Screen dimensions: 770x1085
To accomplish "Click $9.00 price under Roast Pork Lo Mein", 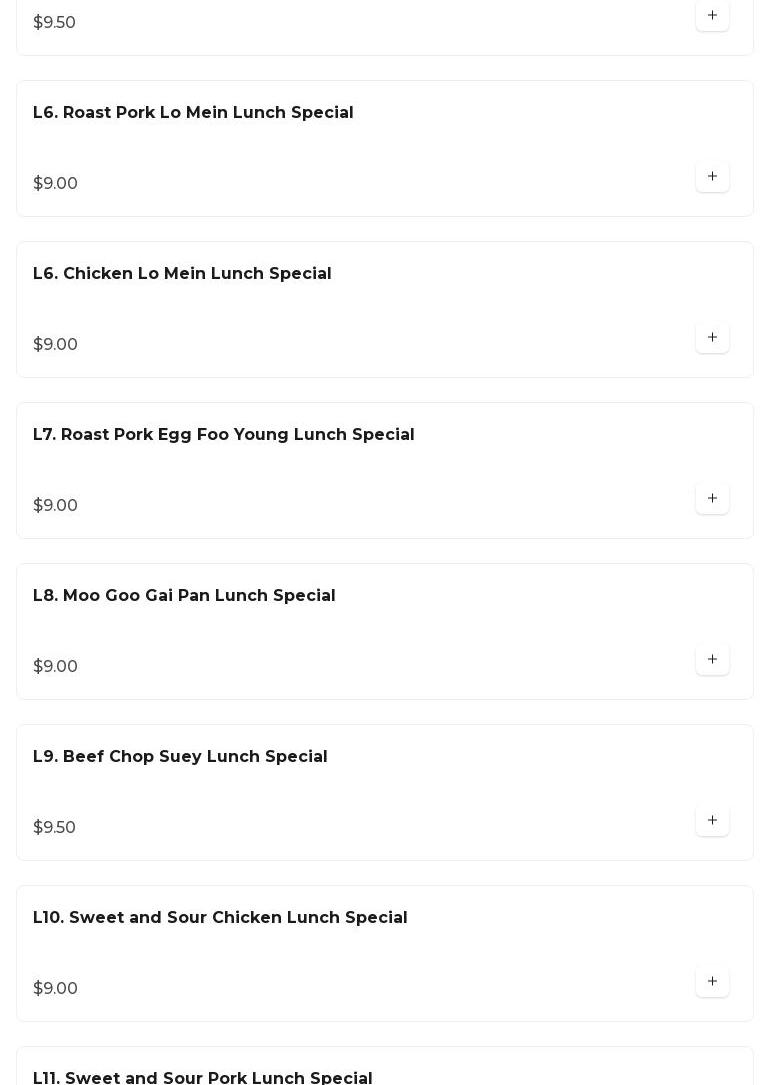I will [55, 184].
